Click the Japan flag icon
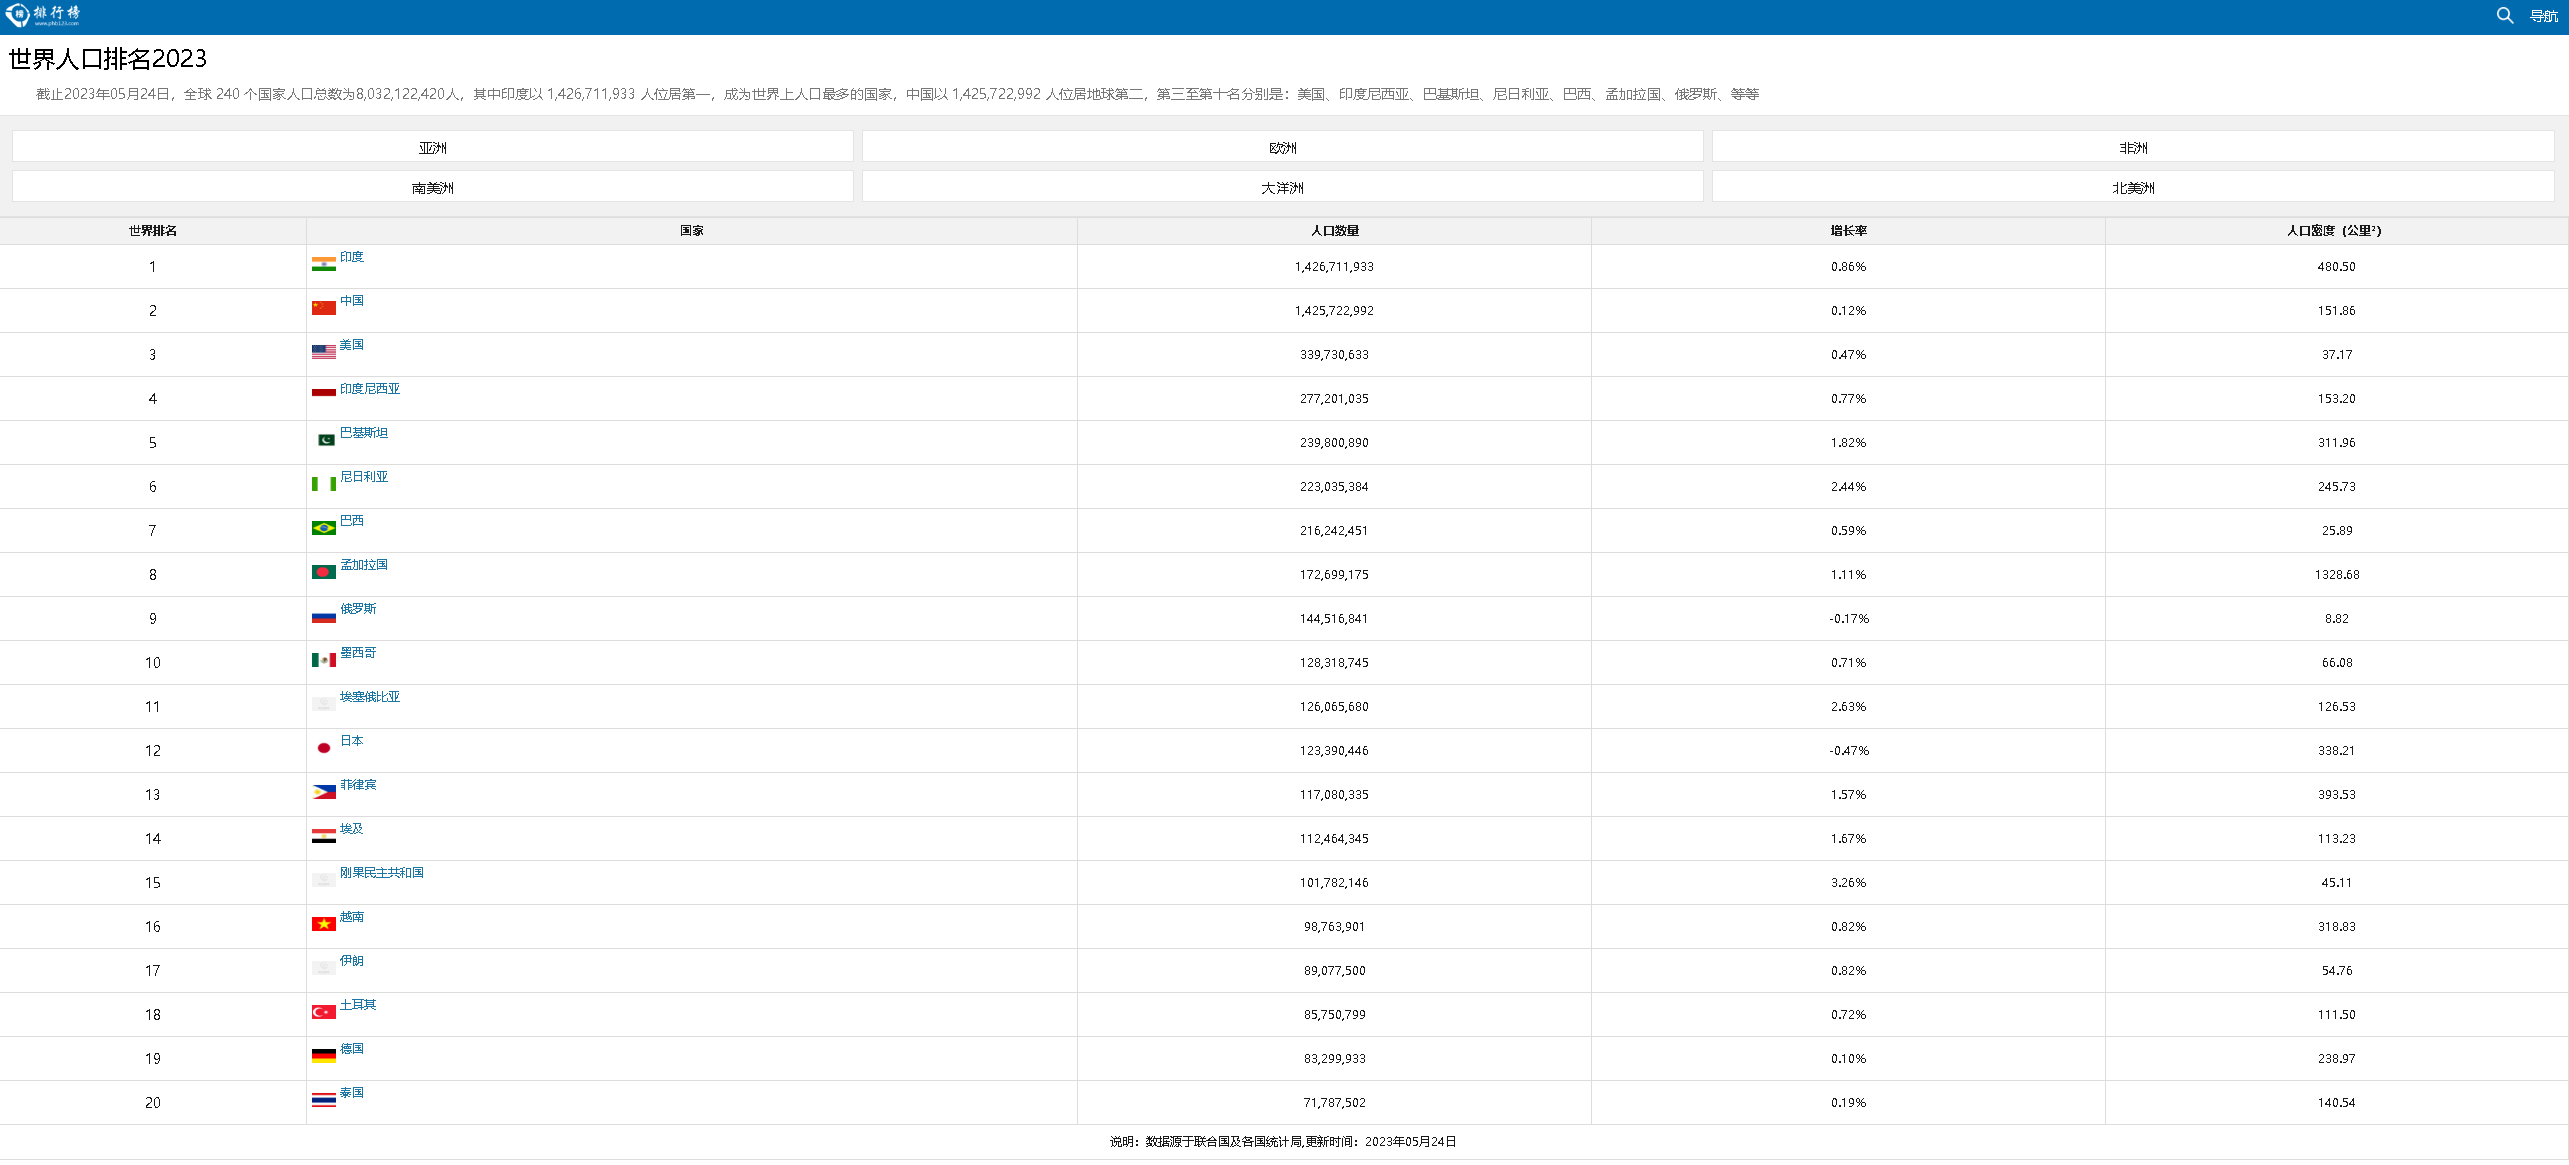 pos(323,748)
